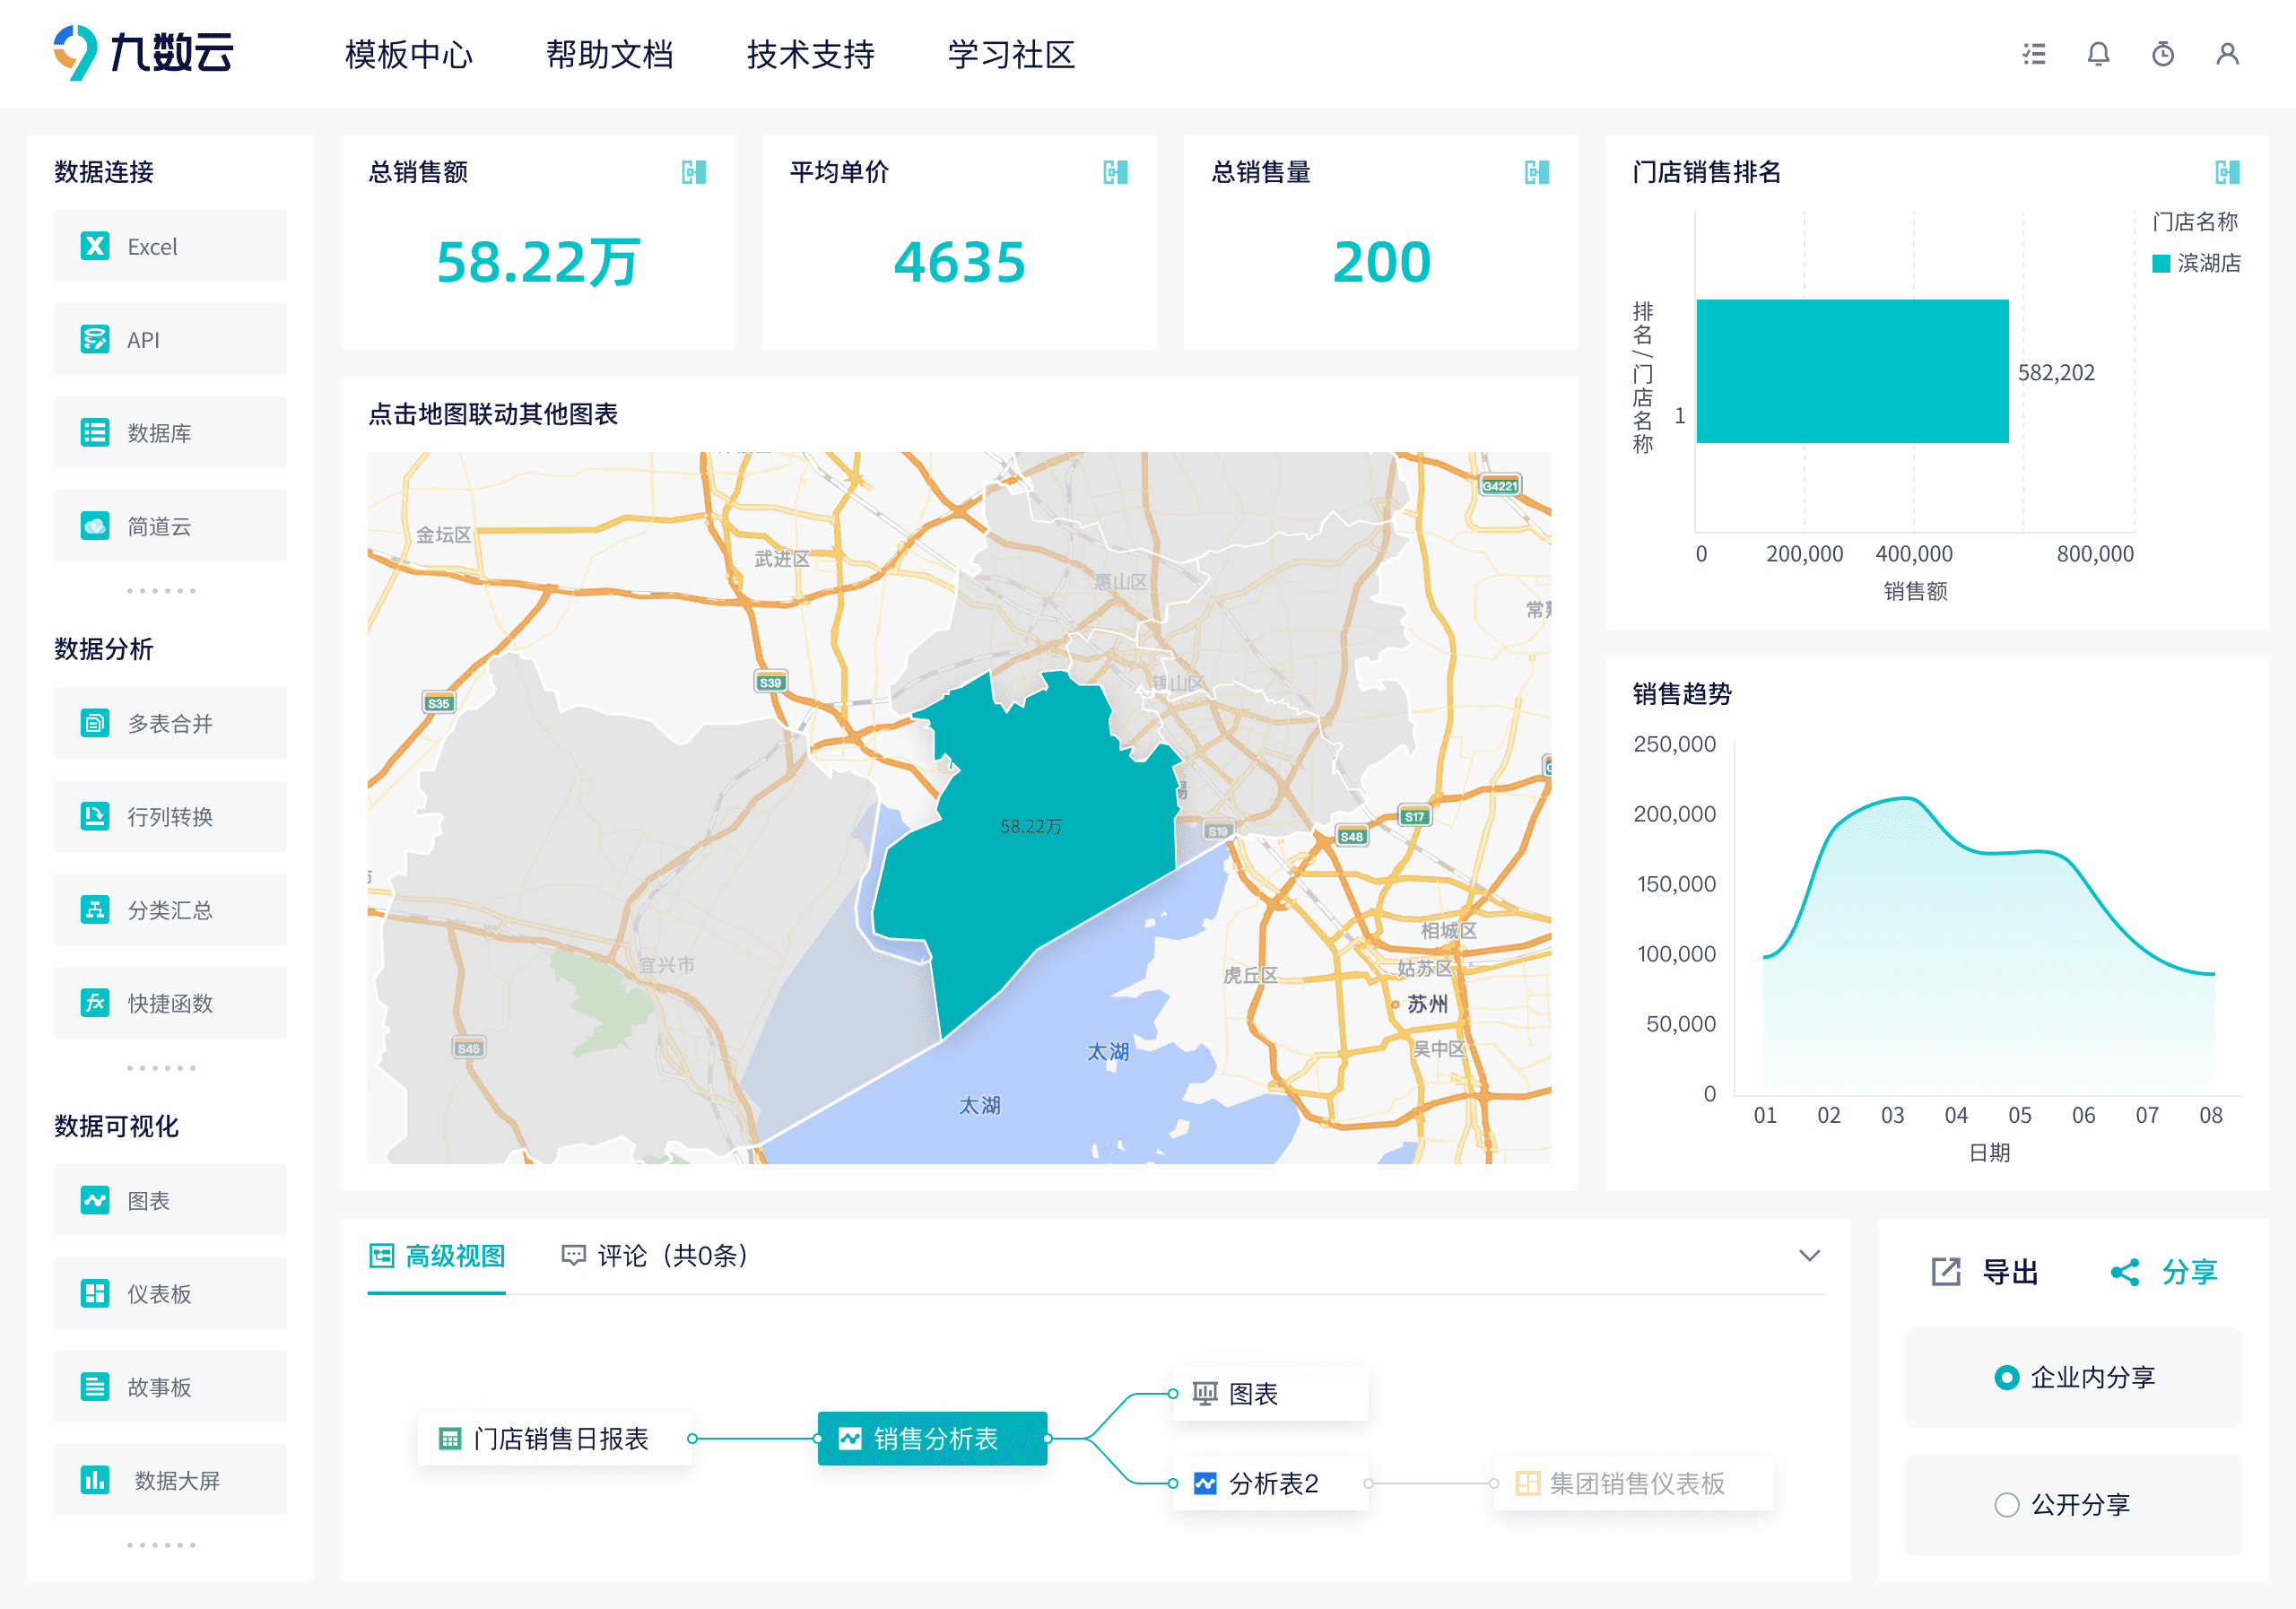Image resolution: width=2296 pixels, height=1609 pixels.
Task: Click the notification bell icon
Action: [x=2098, y=54]
